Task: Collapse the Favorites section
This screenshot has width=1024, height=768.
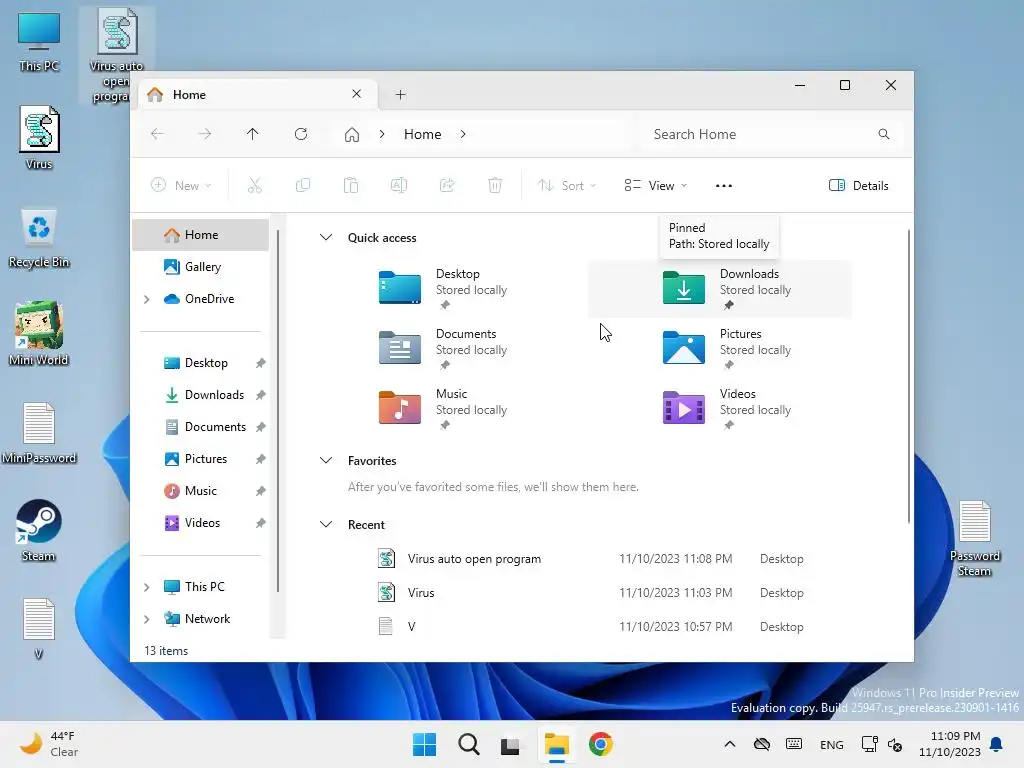Action: [326, 460]
